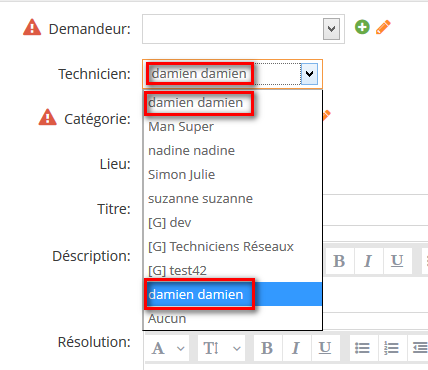
Task: Click the Demandeur warning triangle icon
Action: point(32,27)
